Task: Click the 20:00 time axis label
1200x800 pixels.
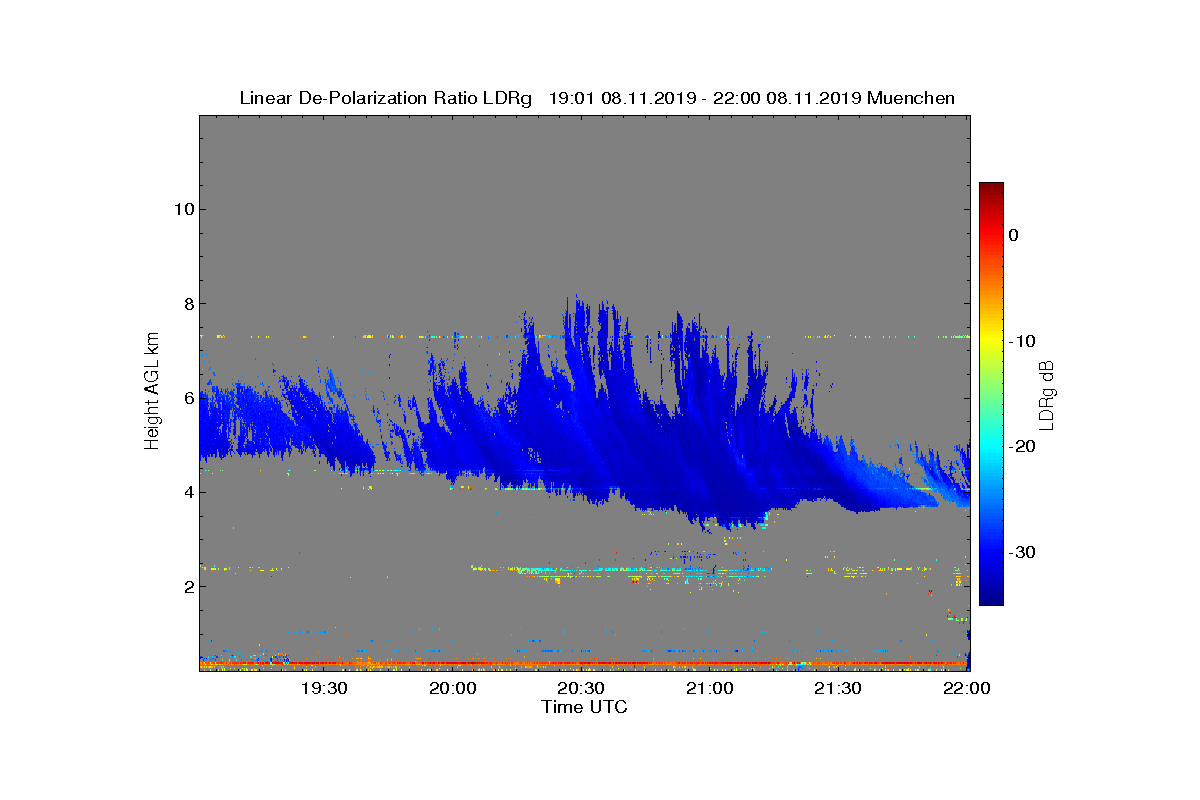Action: pos(453,688)
